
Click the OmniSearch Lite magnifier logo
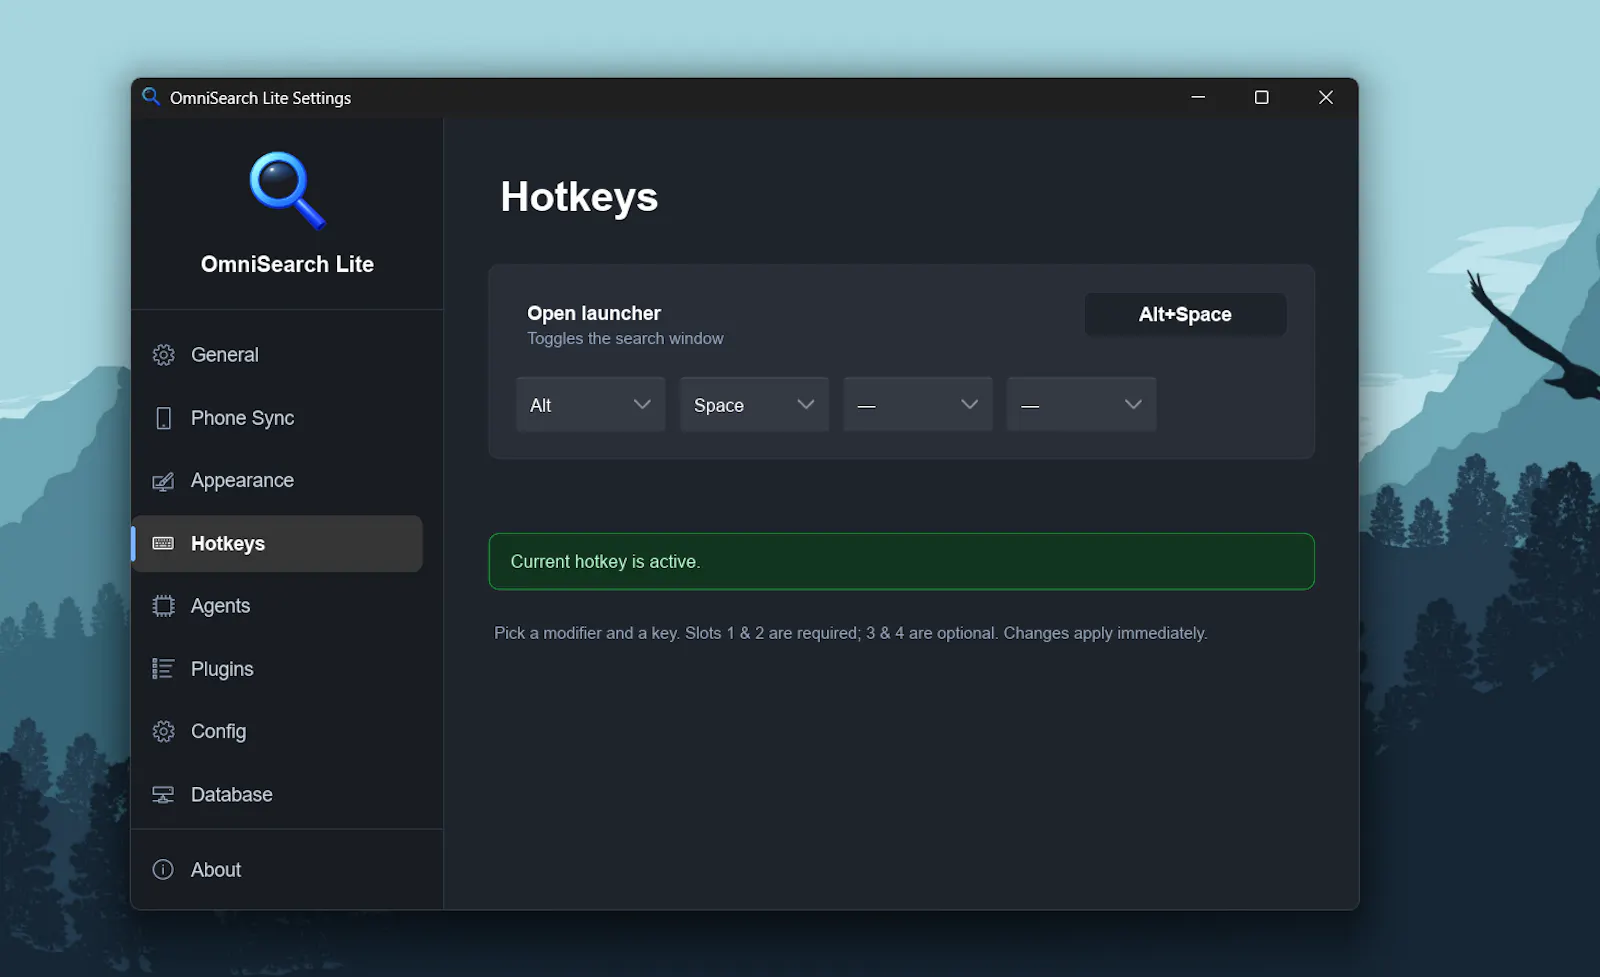287,190
